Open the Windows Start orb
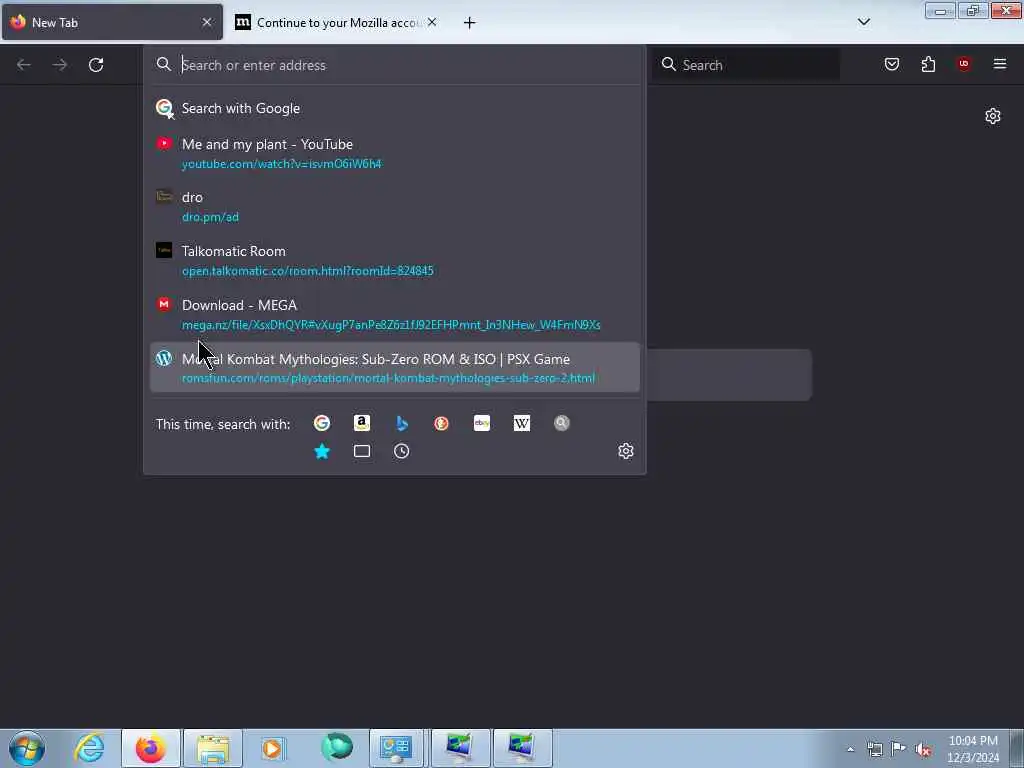This screenshot has height=768, width=1024. click(x=27, y=748)
